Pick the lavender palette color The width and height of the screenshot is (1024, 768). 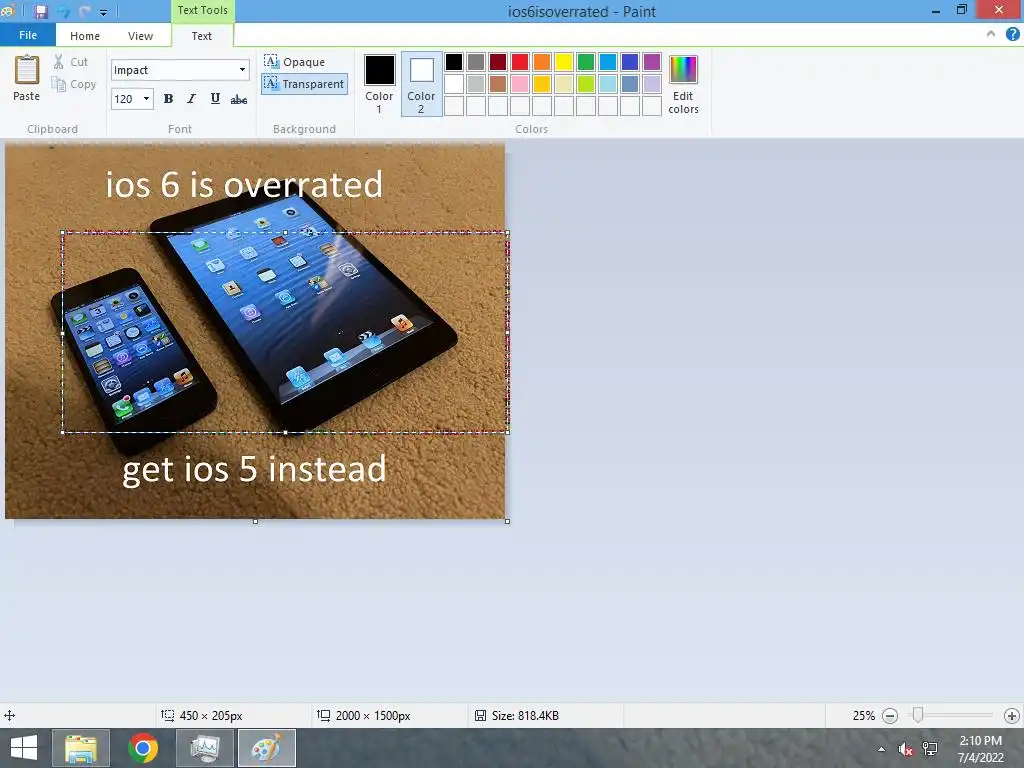point(652,84)
